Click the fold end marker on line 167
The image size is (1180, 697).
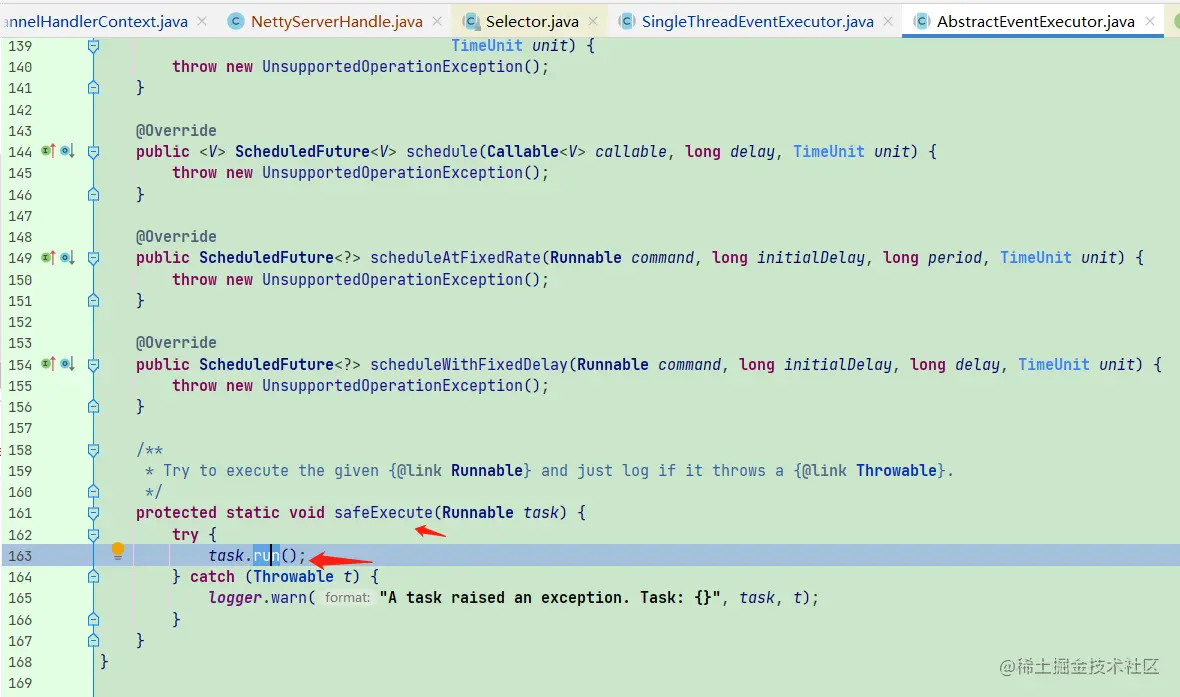[x=93, y=641]
